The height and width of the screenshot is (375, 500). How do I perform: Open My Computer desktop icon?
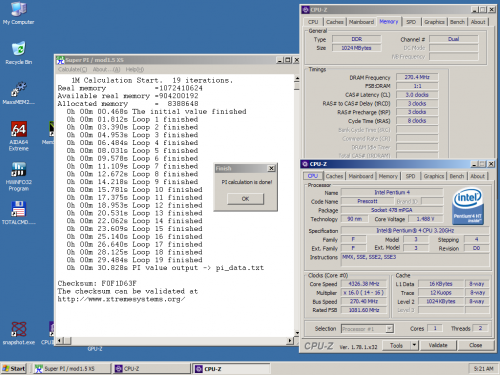coord(18,13)
